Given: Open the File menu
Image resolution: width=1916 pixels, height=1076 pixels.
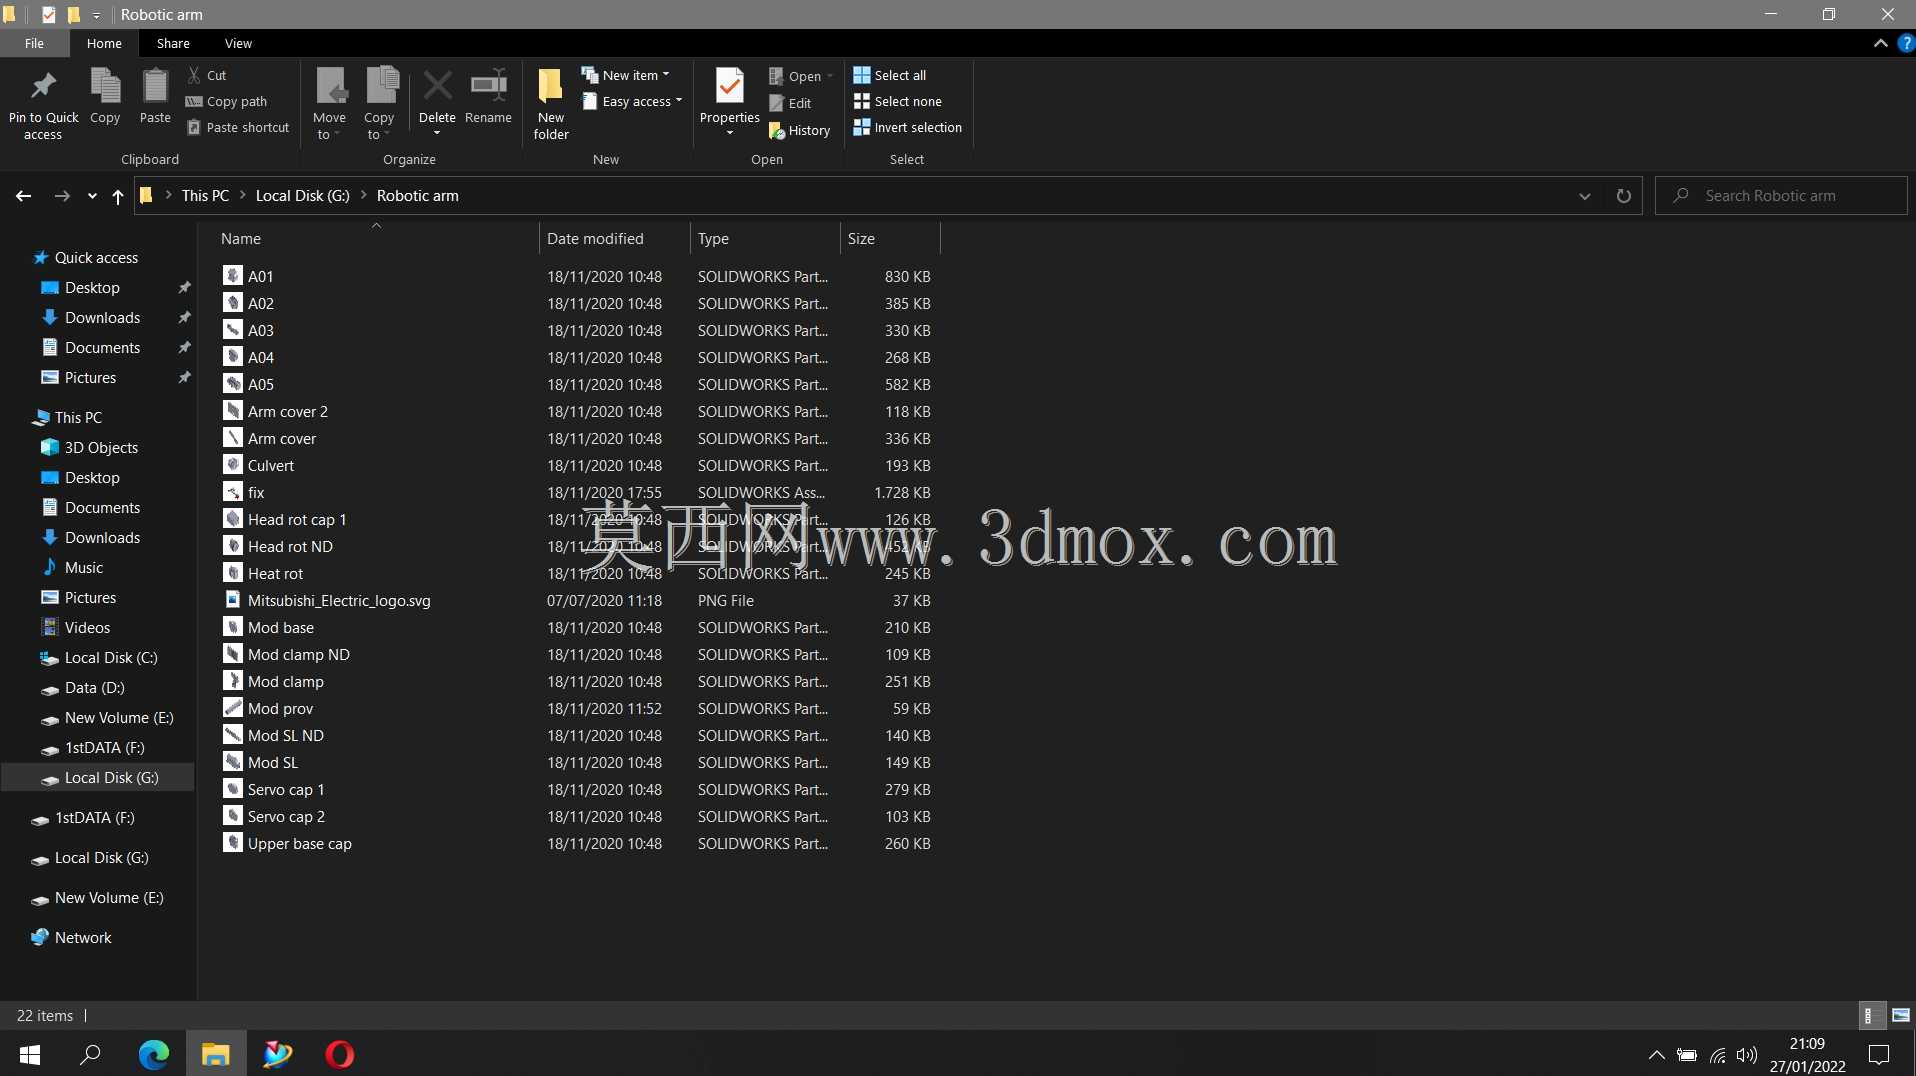Looking at the screenshot, I should [x=34, y=43].
